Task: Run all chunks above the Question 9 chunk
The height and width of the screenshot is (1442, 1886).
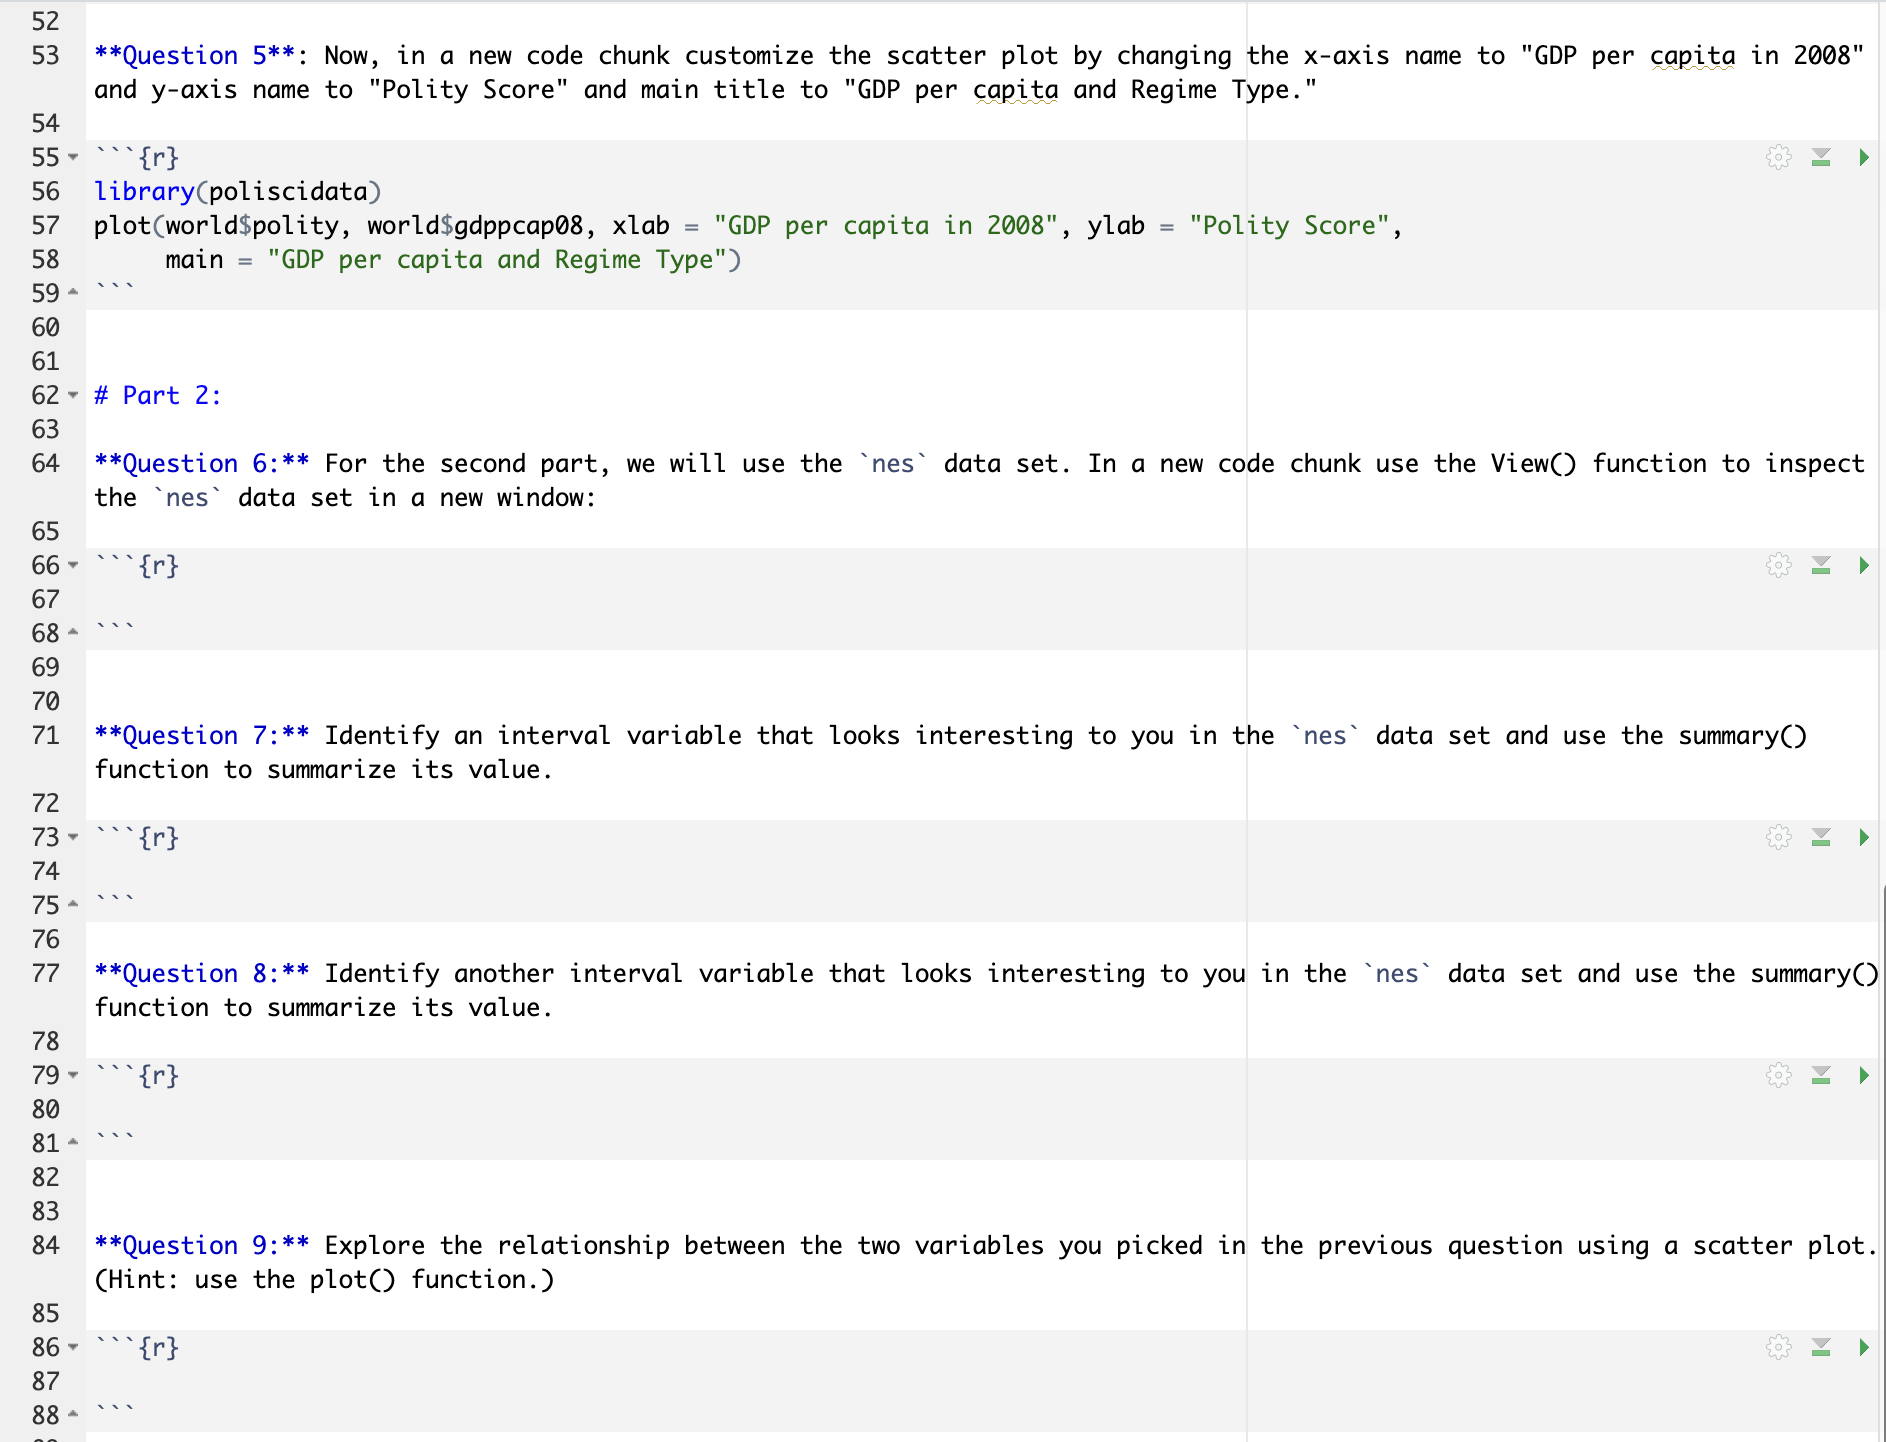Action: tap(1821, 1347)
